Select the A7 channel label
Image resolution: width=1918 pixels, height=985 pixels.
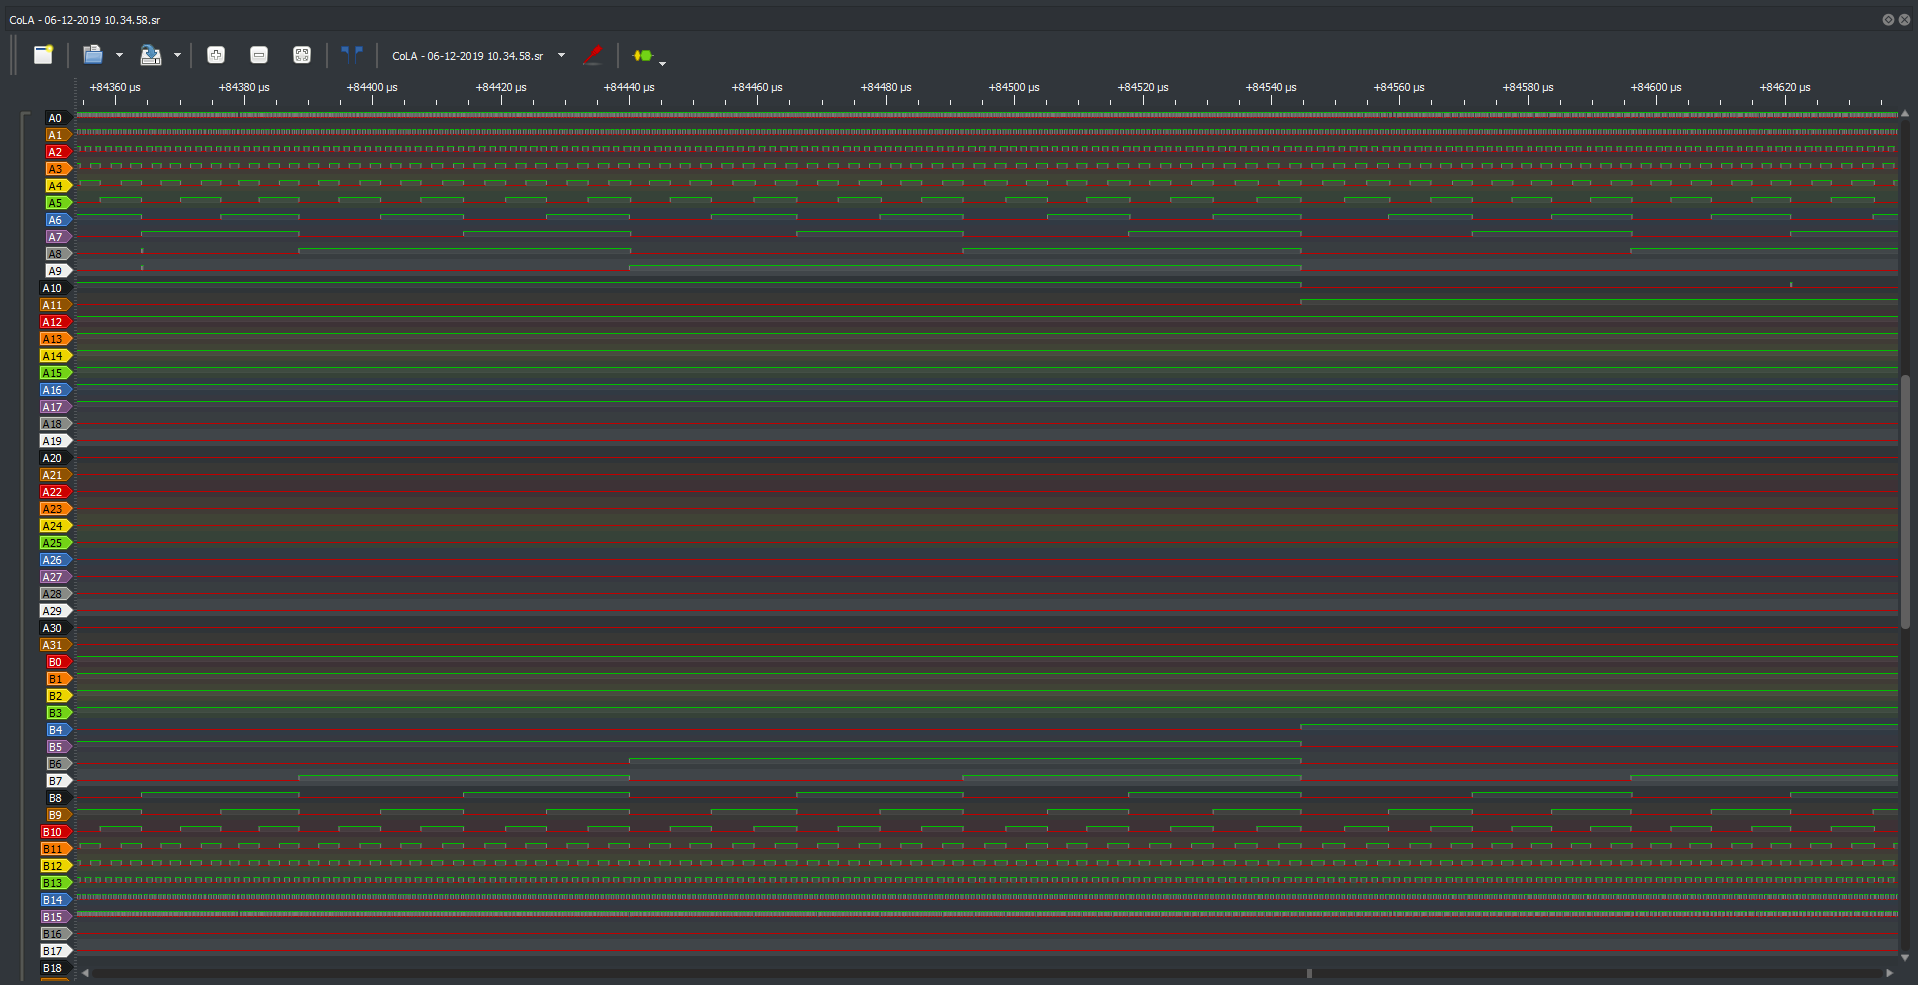tap(57, 237)
